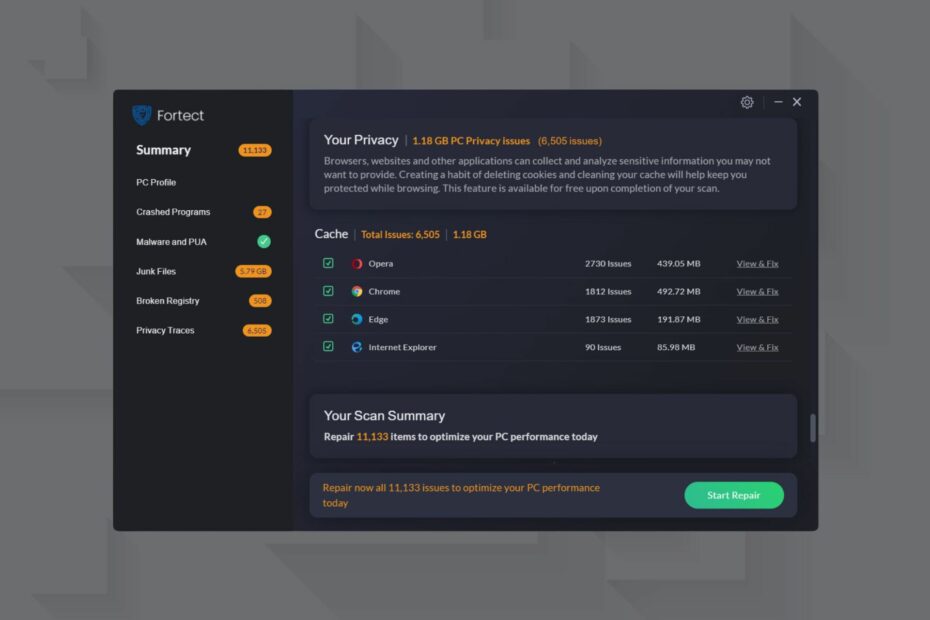
Task: Click the "Your Scan Summary" heading
Action: click(384, 416)
